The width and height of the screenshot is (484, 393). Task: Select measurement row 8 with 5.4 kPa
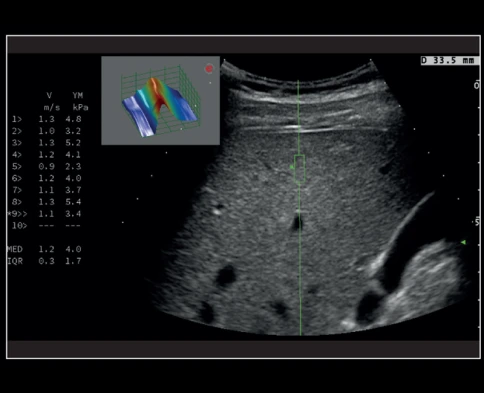pyautogui.click(x=47, y=202)
